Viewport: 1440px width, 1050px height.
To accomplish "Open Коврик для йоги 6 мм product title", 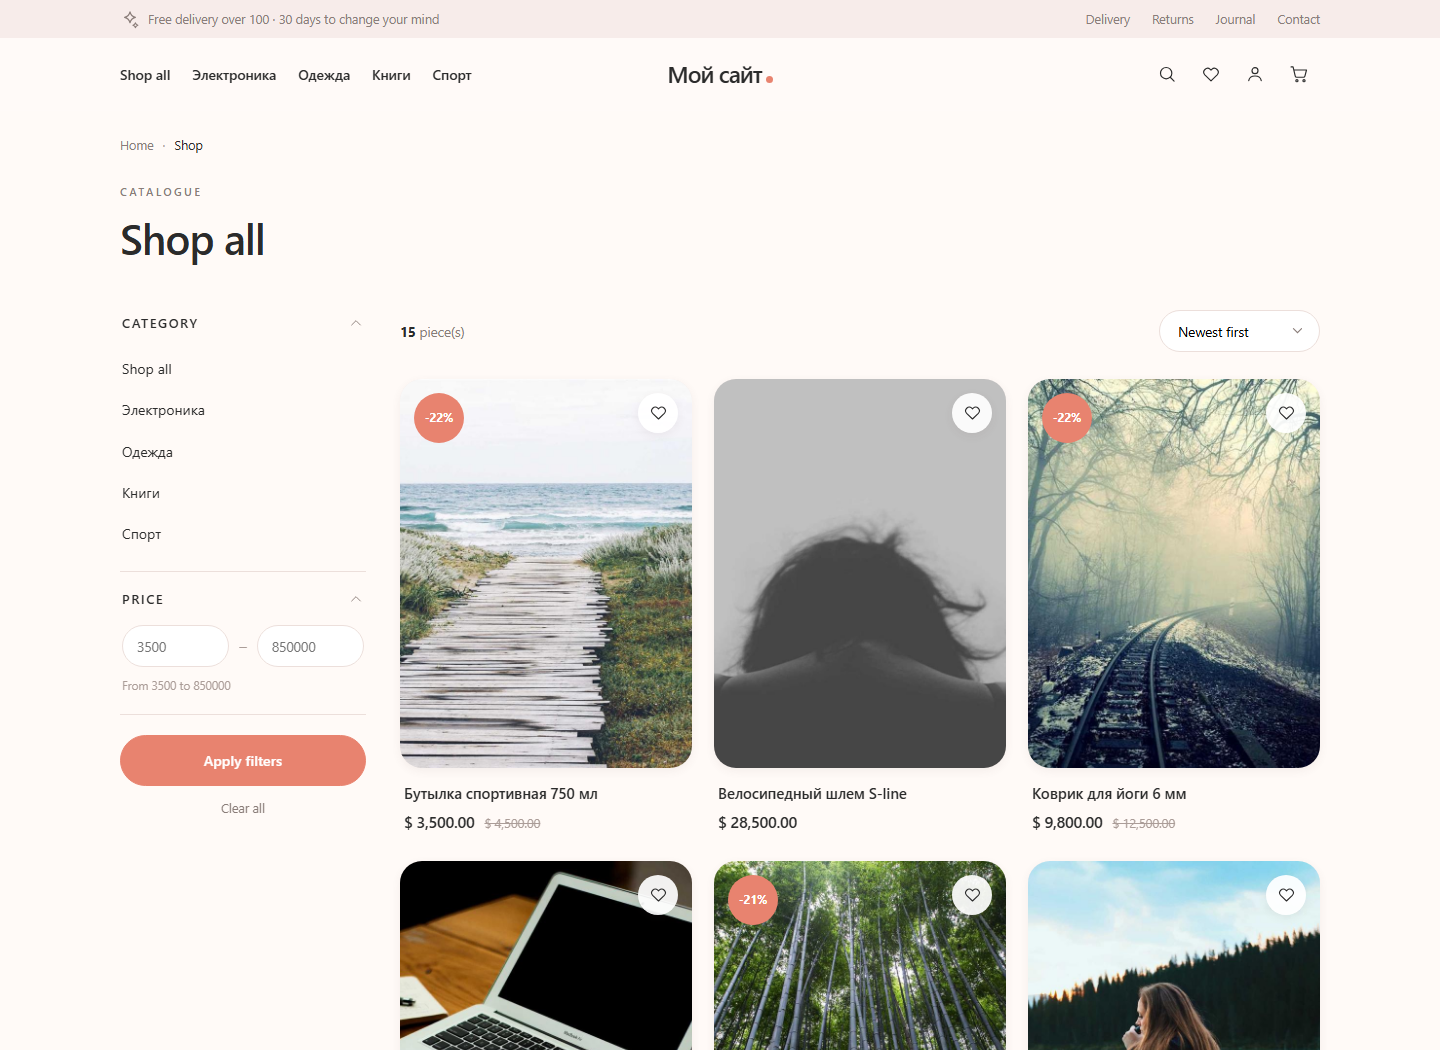I will tap(1109, 793).
